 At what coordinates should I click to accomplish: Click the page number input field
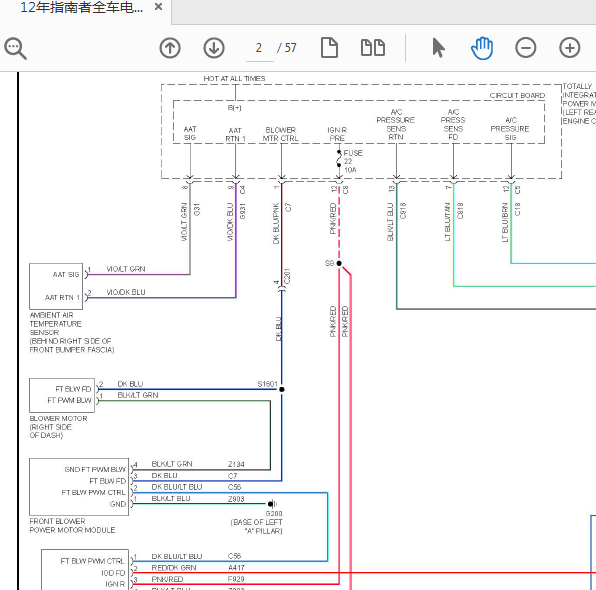pos(260,48)
